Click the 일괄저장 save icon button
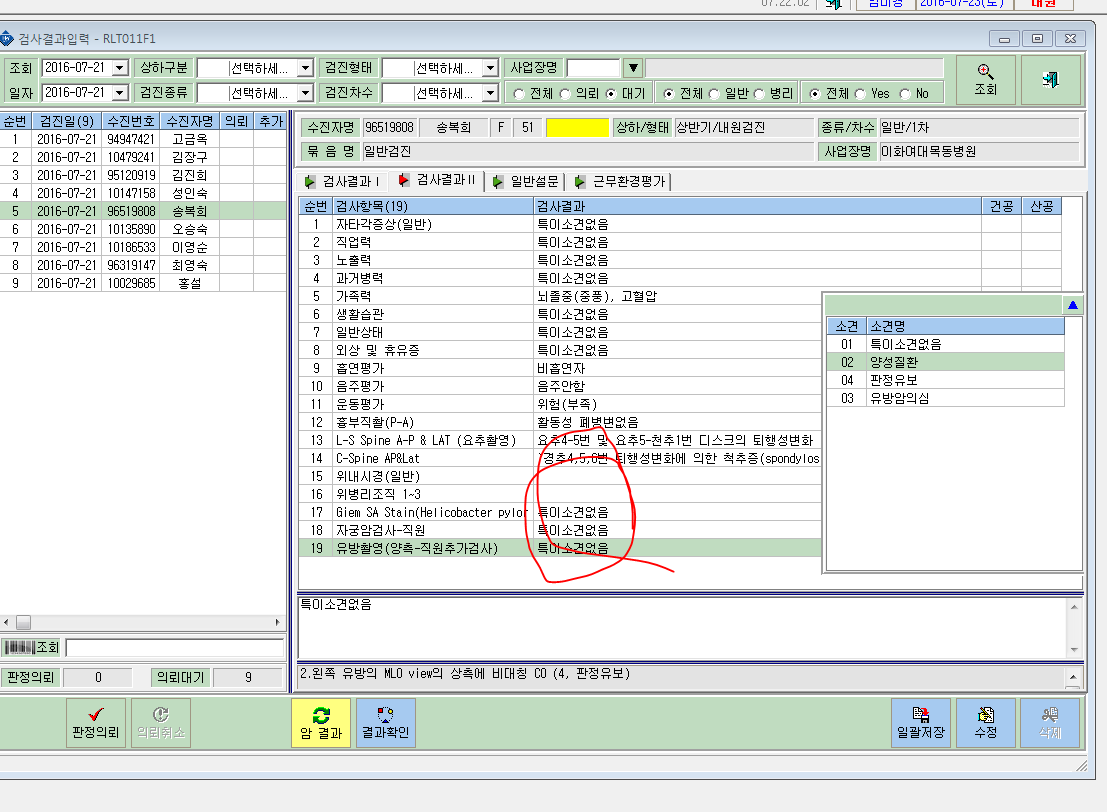Screen dimensions: 1107x812 (921, 723)
